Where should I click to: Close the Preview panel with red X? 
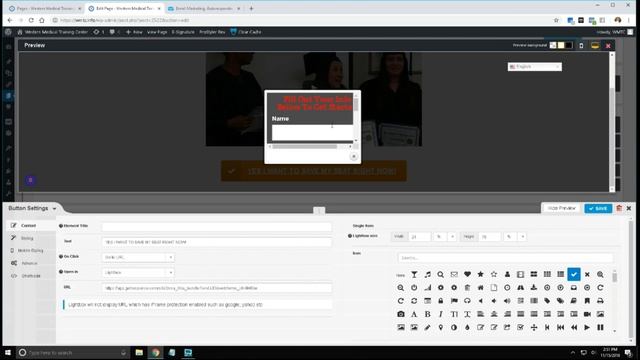pos(608,46)
